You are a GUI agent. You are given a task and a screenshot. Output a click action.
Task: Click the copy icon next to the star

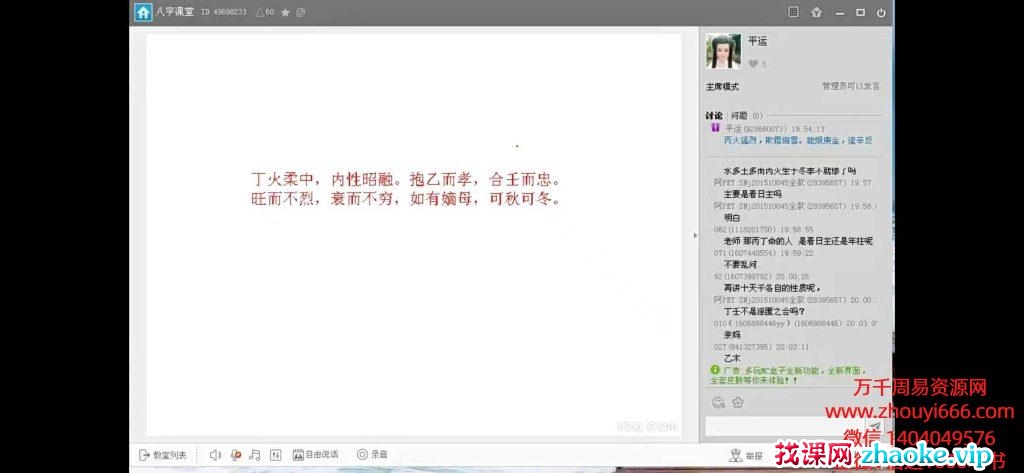point(301,12)
